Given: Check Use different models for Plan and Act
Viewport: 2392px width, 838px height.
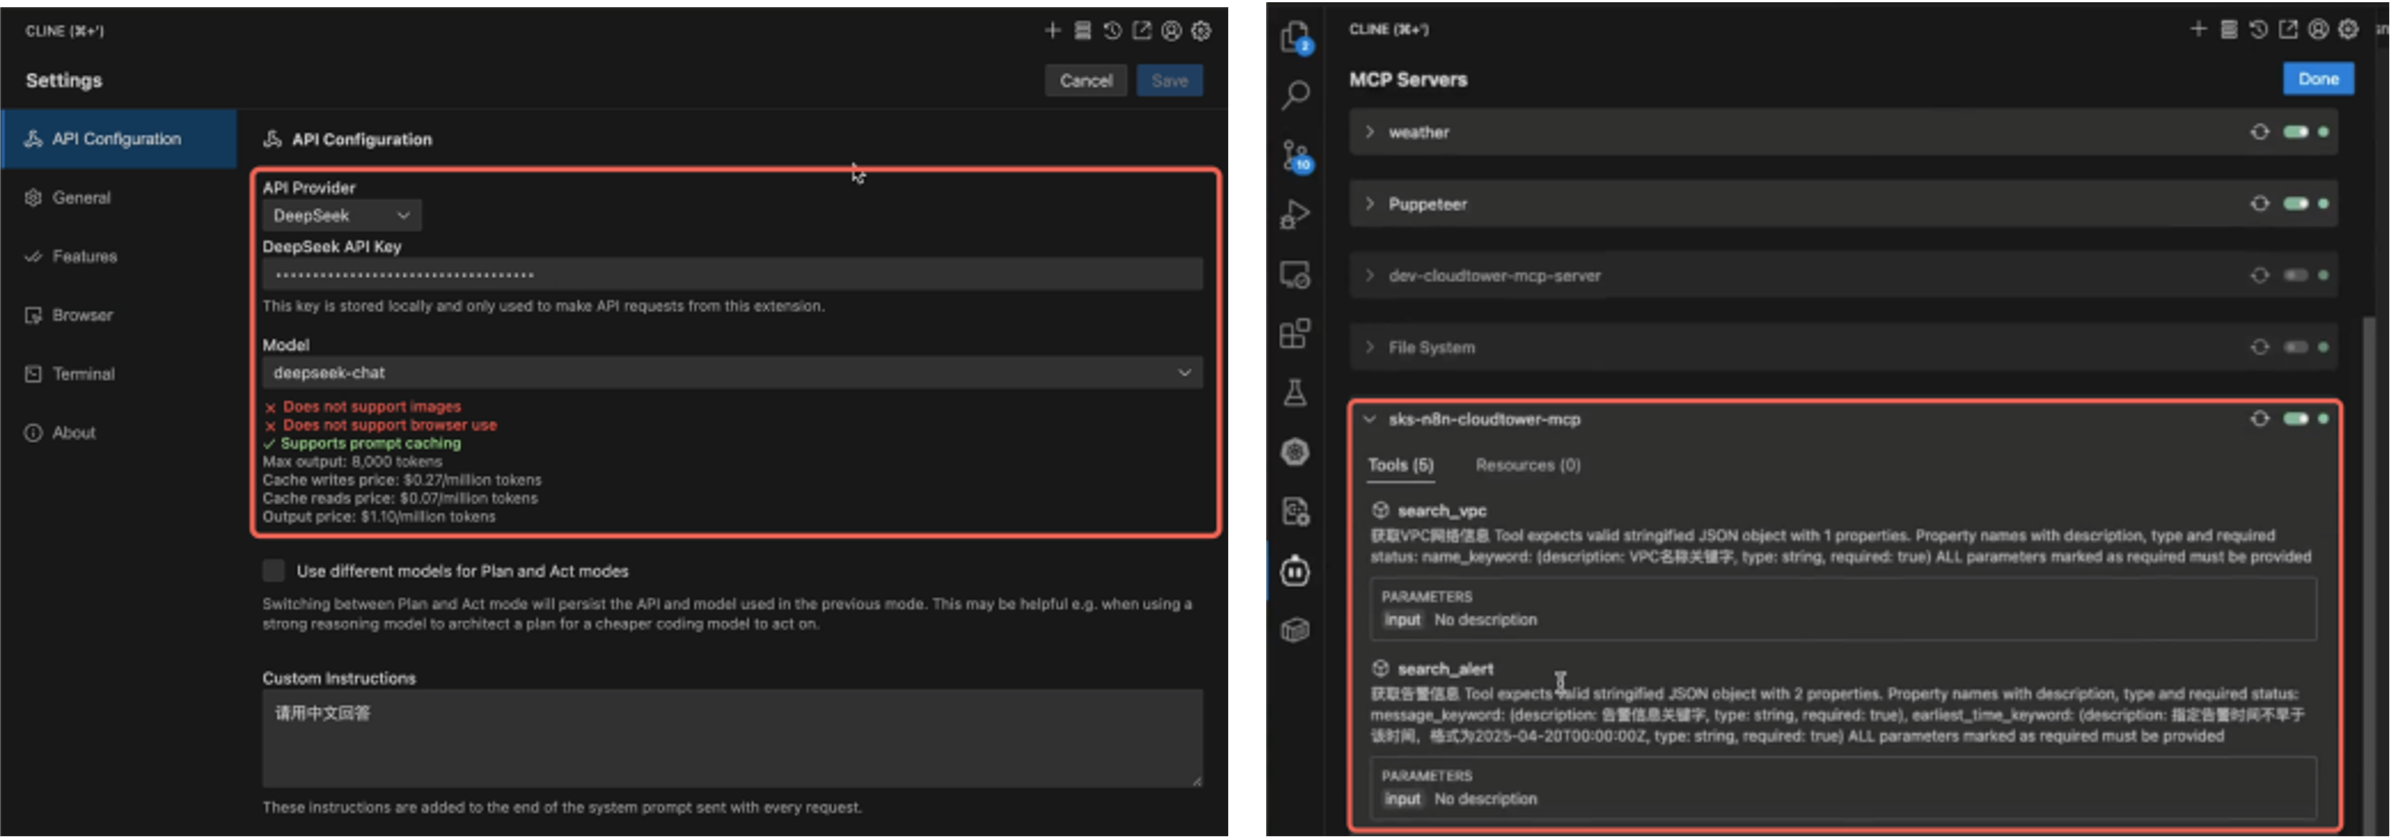Looking at the screenshot, I should coord(274,571).
